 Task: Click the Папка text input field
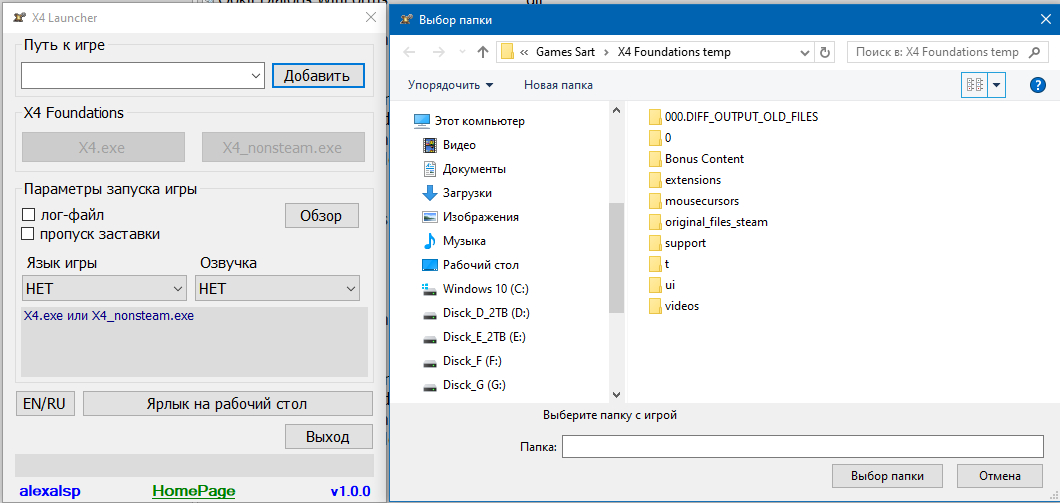(x=802, y=446)
